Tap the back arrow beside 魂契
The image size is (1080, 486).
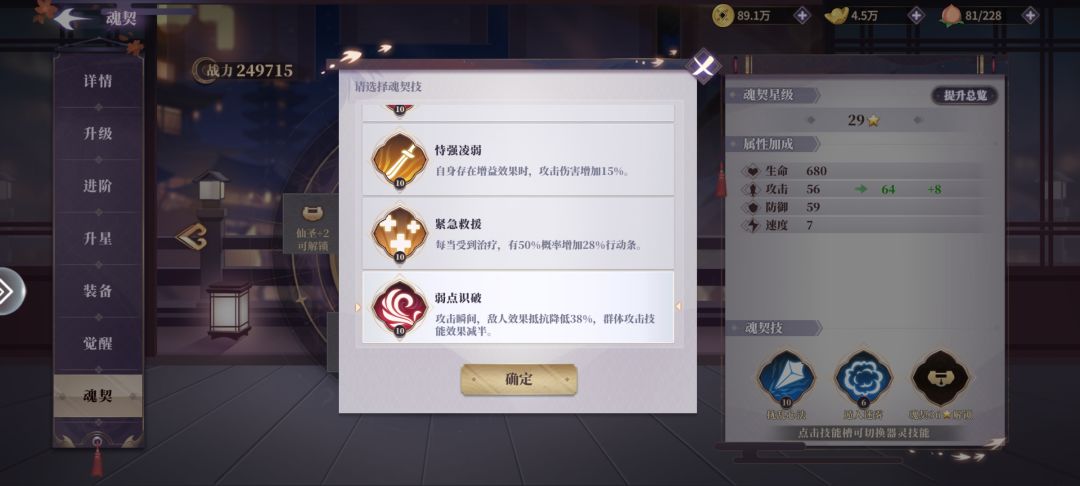point(72,19)
